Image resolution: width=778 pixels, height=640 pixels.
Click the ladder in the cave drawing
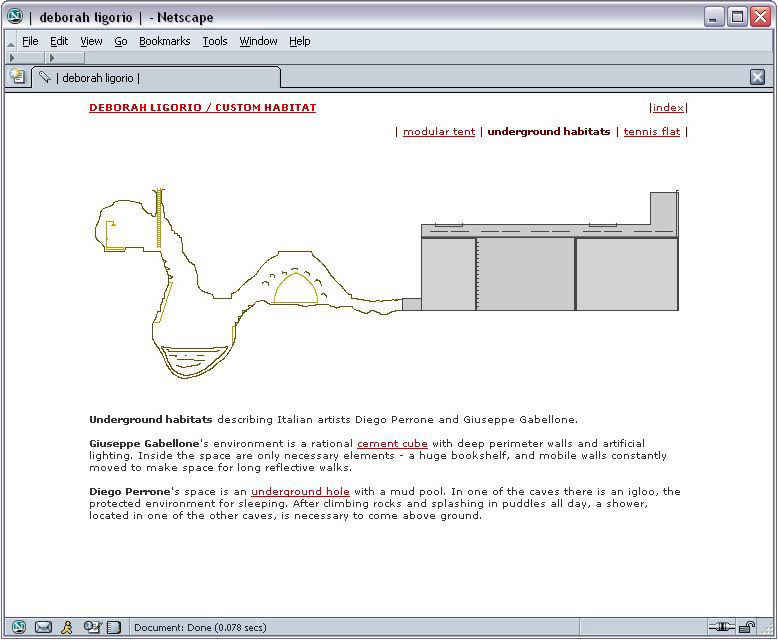pyautogui.click(x=159, y=218)
